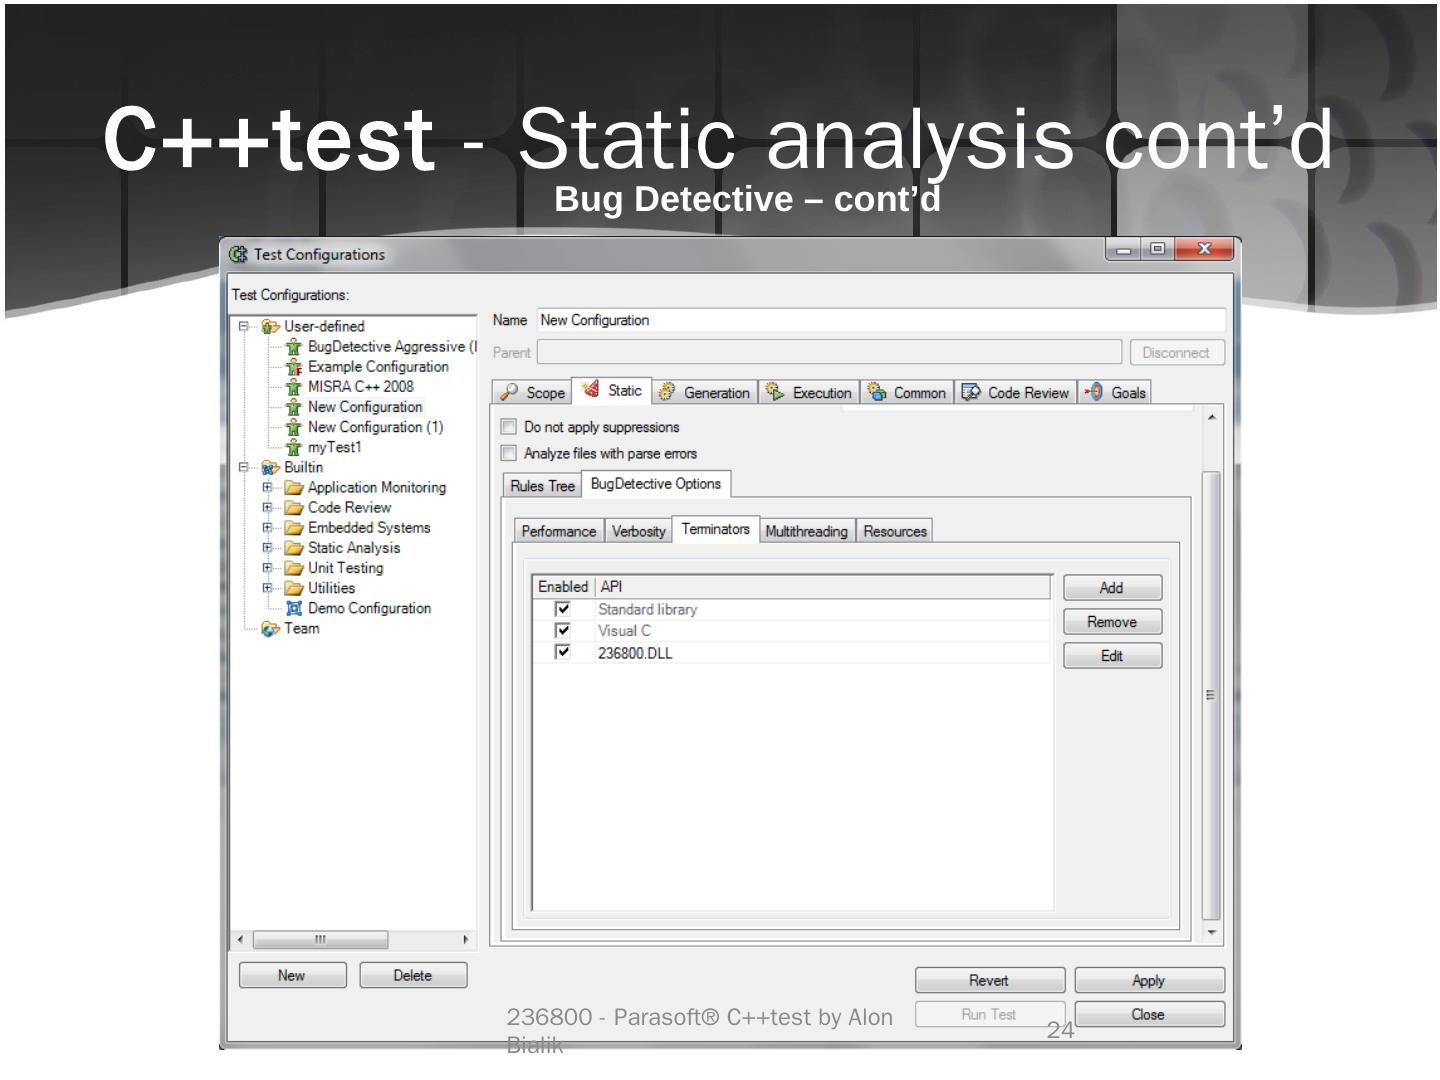Click the Terminators sub-tab
Viewport: 1440px width, 1080px height.
pyautogui.click(x=716, y=529)
